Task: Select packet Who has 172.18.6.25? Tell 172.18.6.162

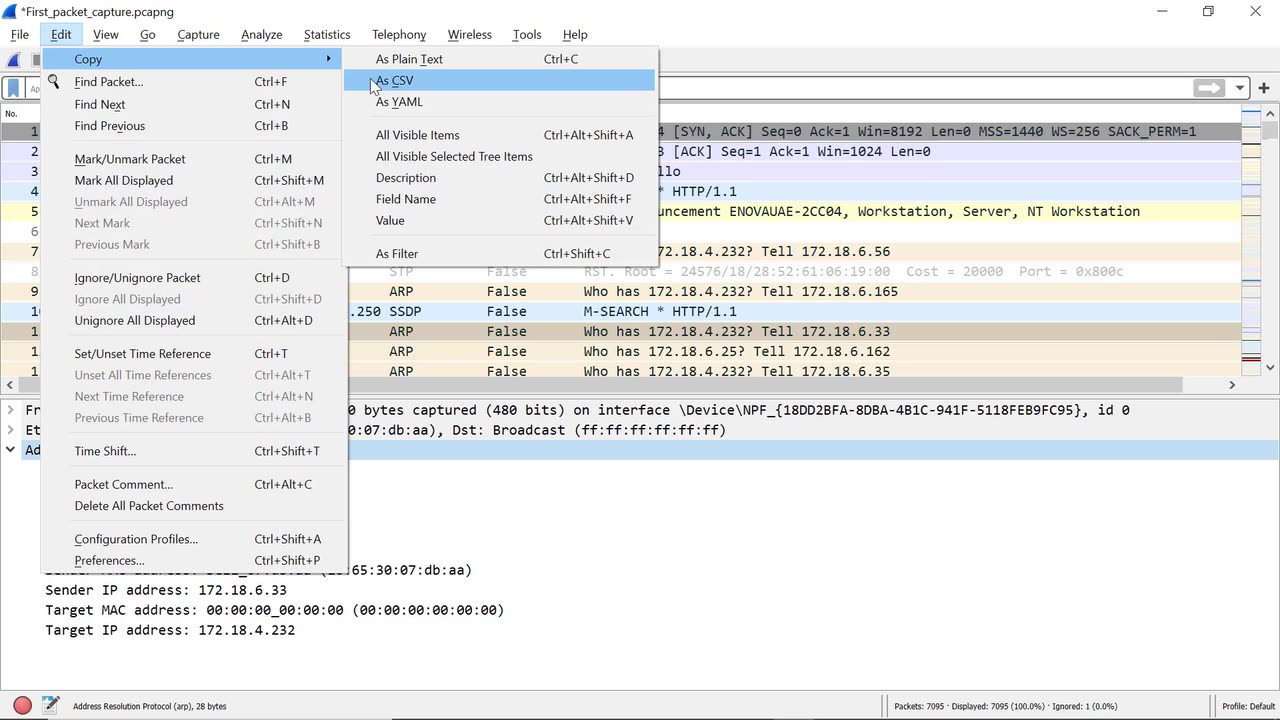Action: tap(737, 351)
